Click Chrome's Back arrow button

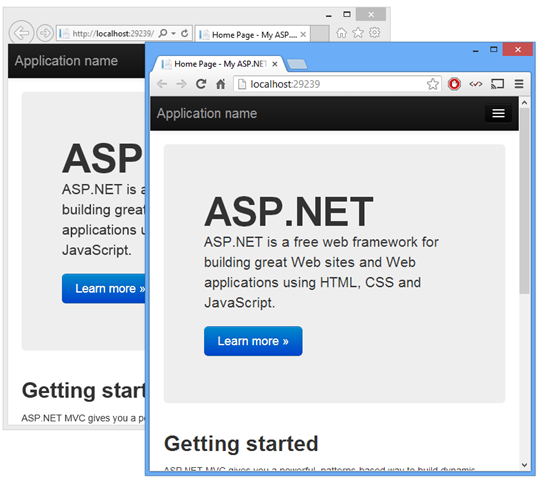(162, 84)
